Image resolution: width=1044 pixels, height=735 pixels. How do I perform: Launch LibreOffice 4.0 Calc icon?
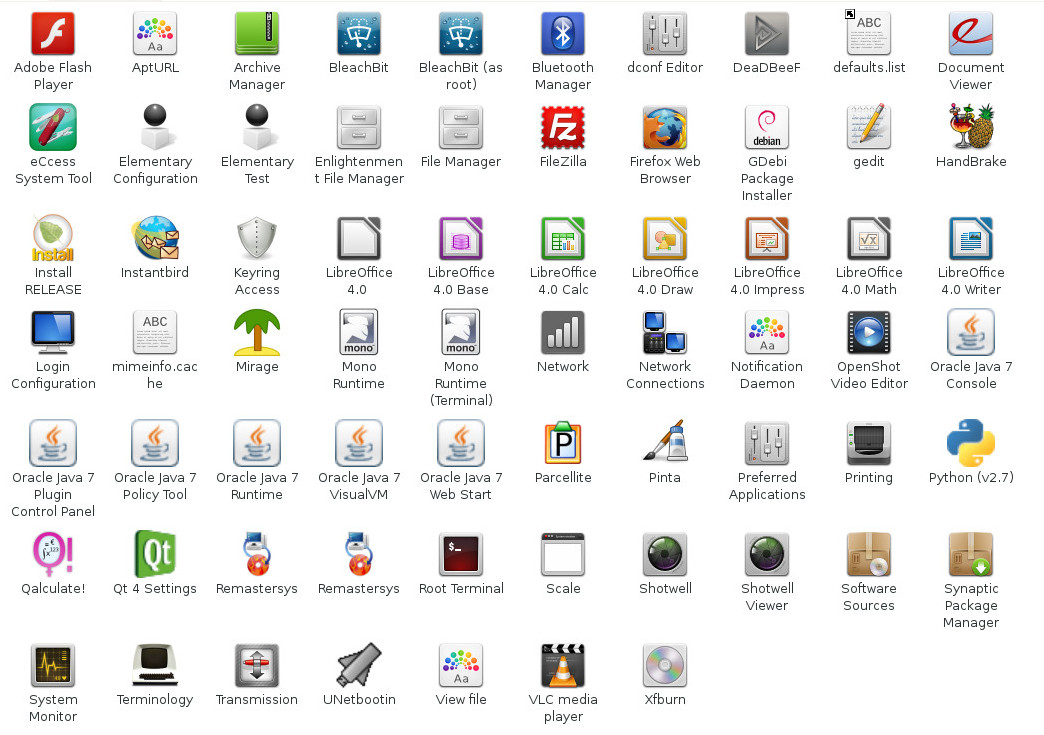coord(563,238)
